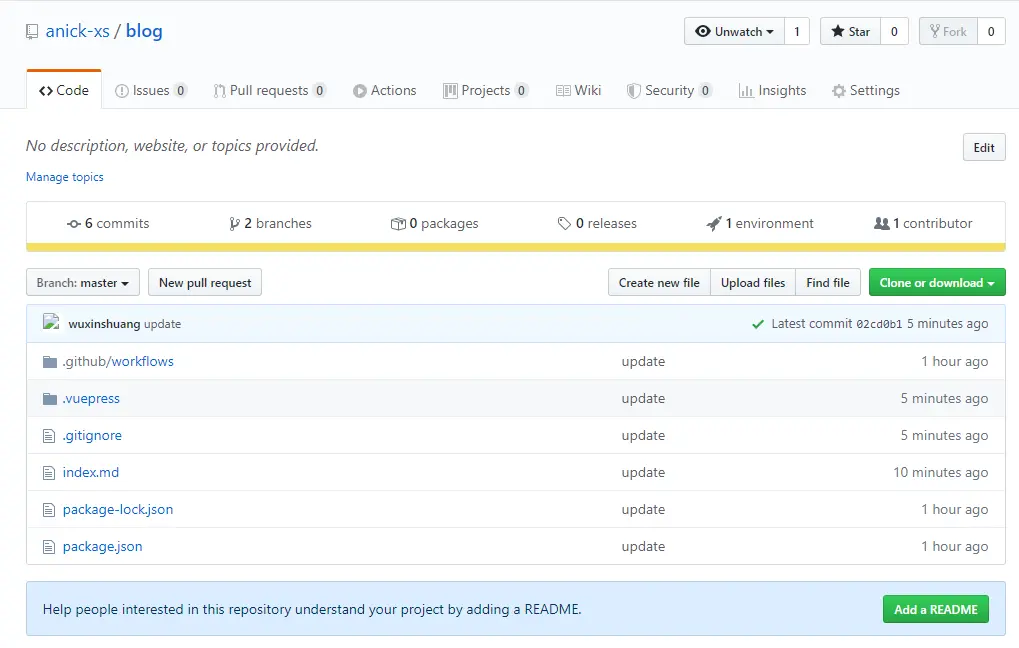Click the commits history icon

click(x=73, y=224)
